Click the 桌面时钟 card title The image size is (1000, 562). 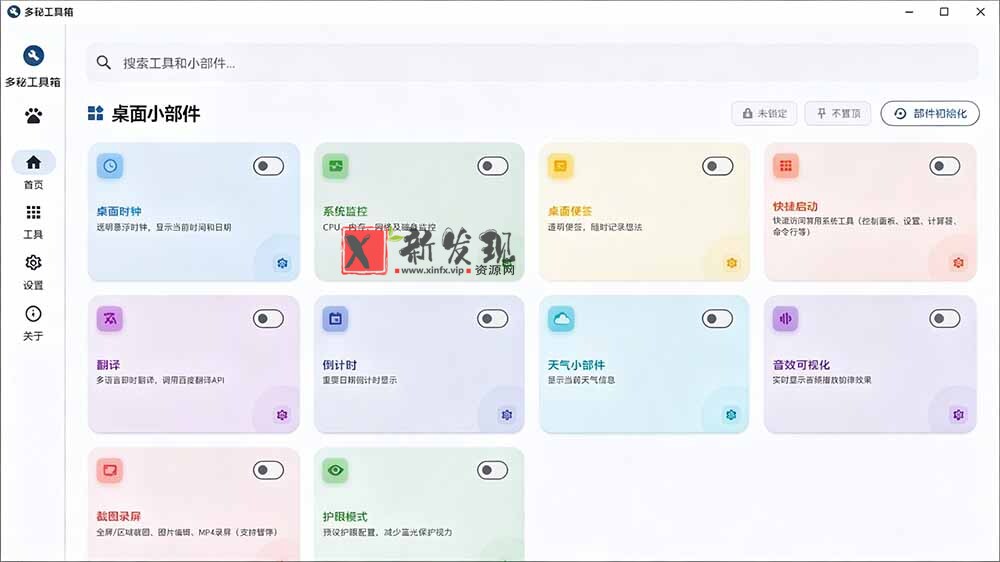(x=119, y=211)
